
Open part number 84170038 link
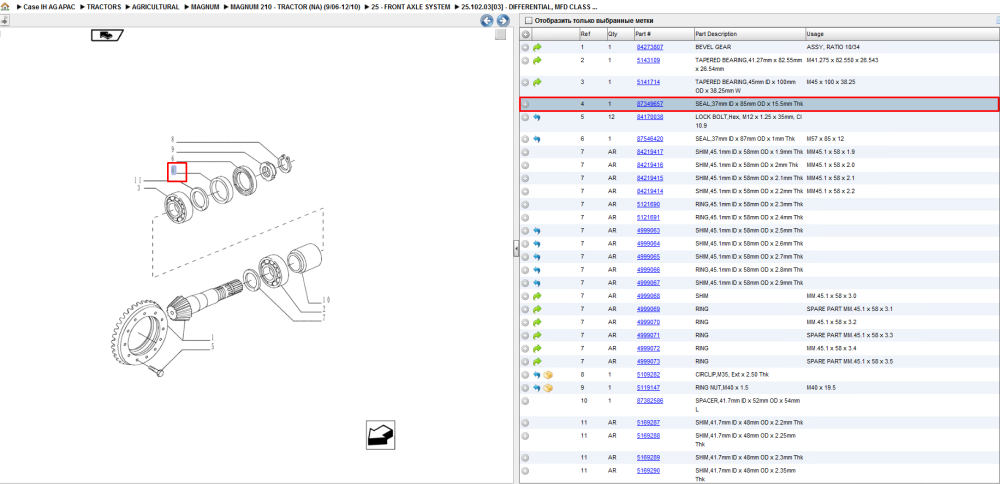pyautogui.click(x=650, y=117)
